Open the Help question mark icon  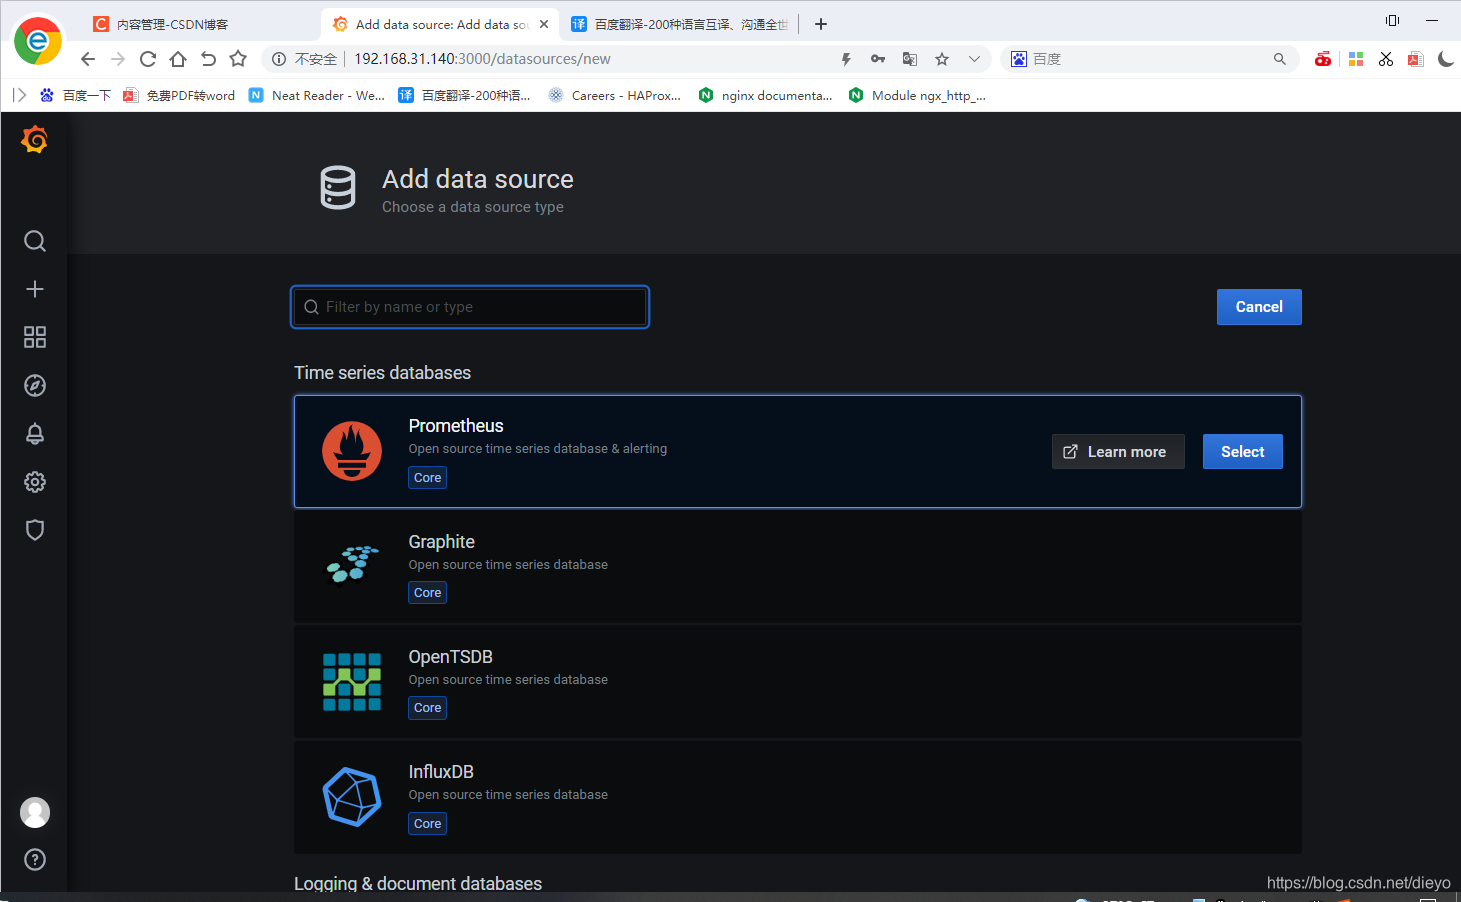click(35, 859)
